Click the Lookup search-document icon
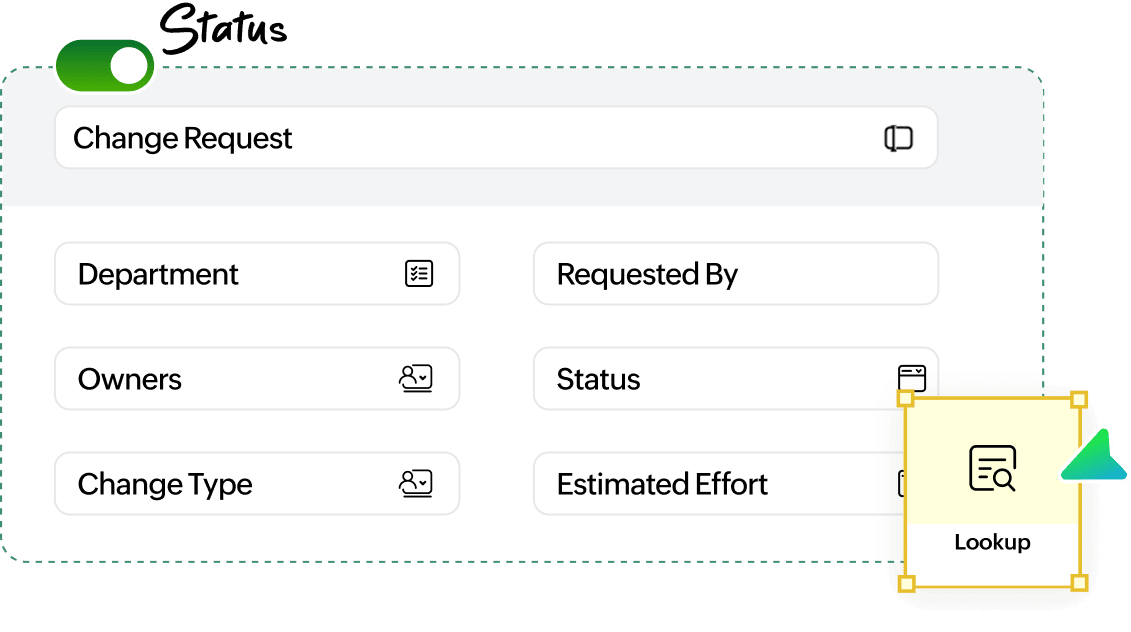1131x632 pixels. click(992, 468)
